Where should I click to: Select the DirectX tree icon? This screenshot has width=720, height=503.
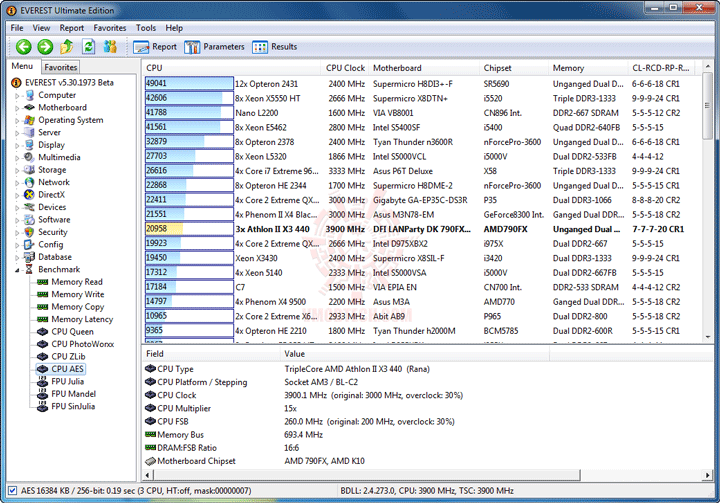point(30,194)
